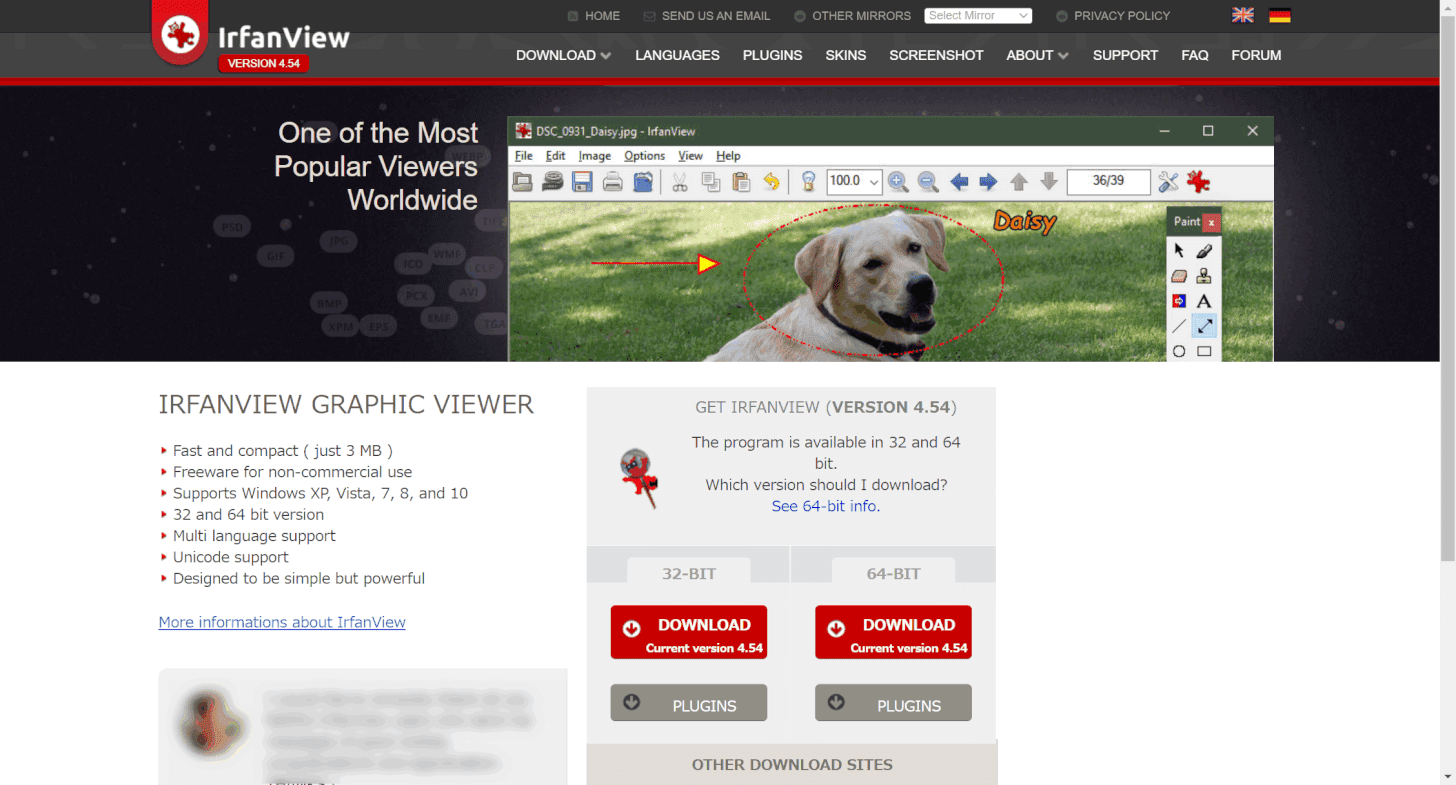Click the OTHER DOWNLOAD SITES heading
This screenshot has width=1456, height=785.
[792, 764]
